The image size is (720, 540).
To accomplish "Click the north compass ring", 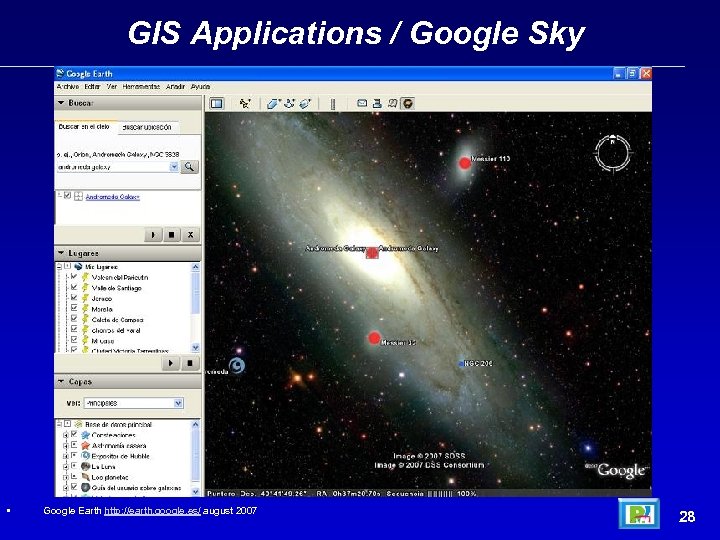I will 613,153.
